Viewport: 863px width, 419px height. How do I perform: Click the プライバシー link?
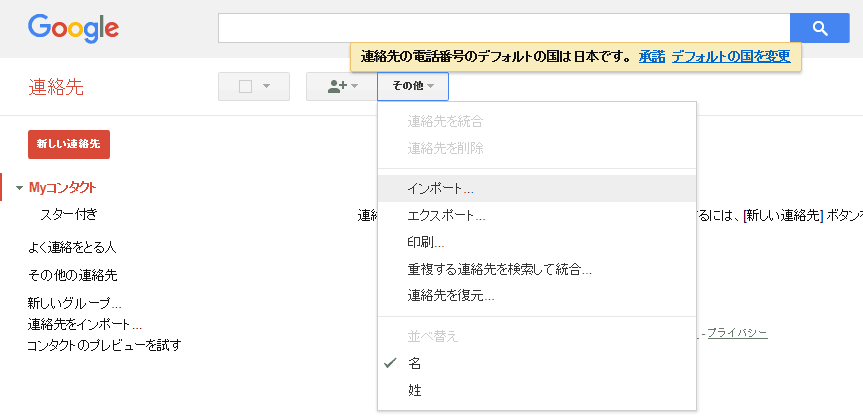tap(737, 332)
